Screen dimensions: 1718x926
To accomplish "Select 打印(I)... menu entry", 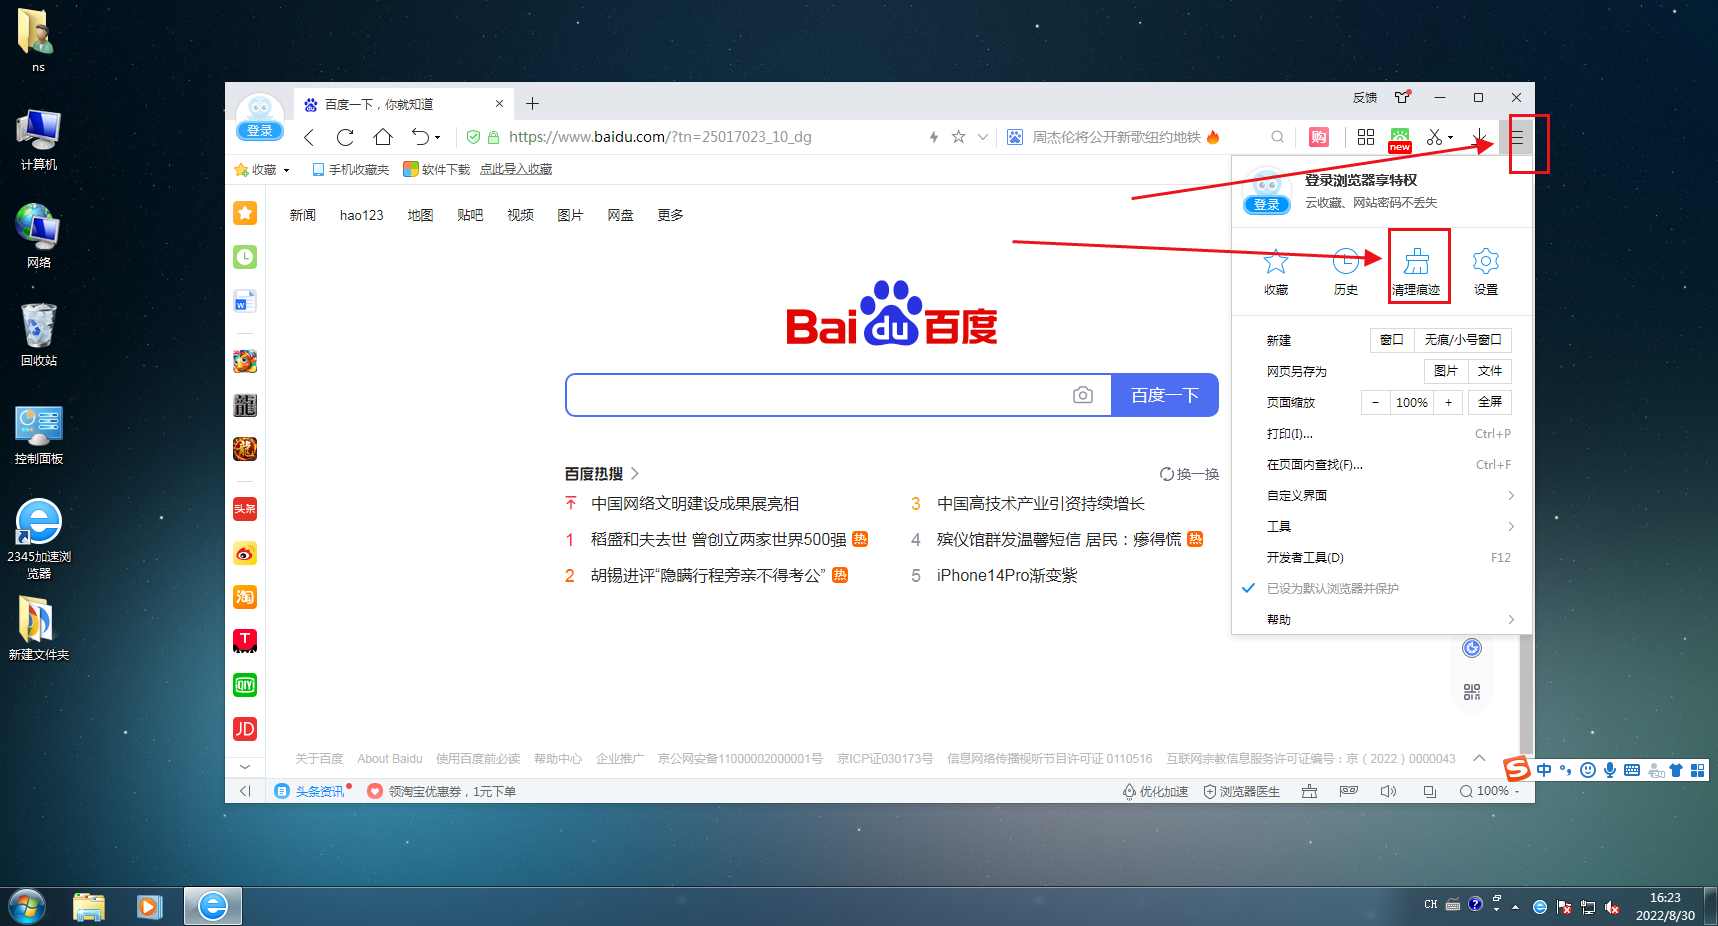I will pos(1381,433).
